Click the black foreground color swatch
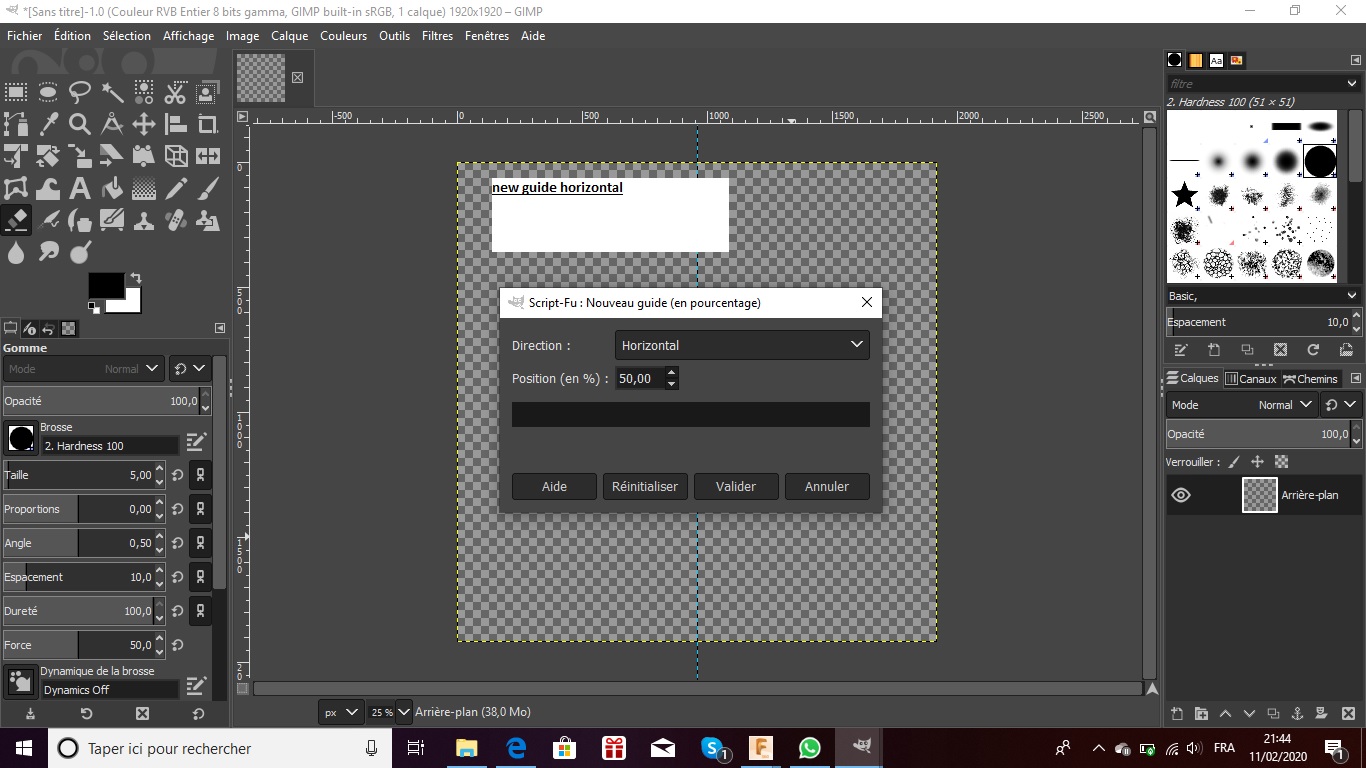1366x768 pixels. point(106,285)
